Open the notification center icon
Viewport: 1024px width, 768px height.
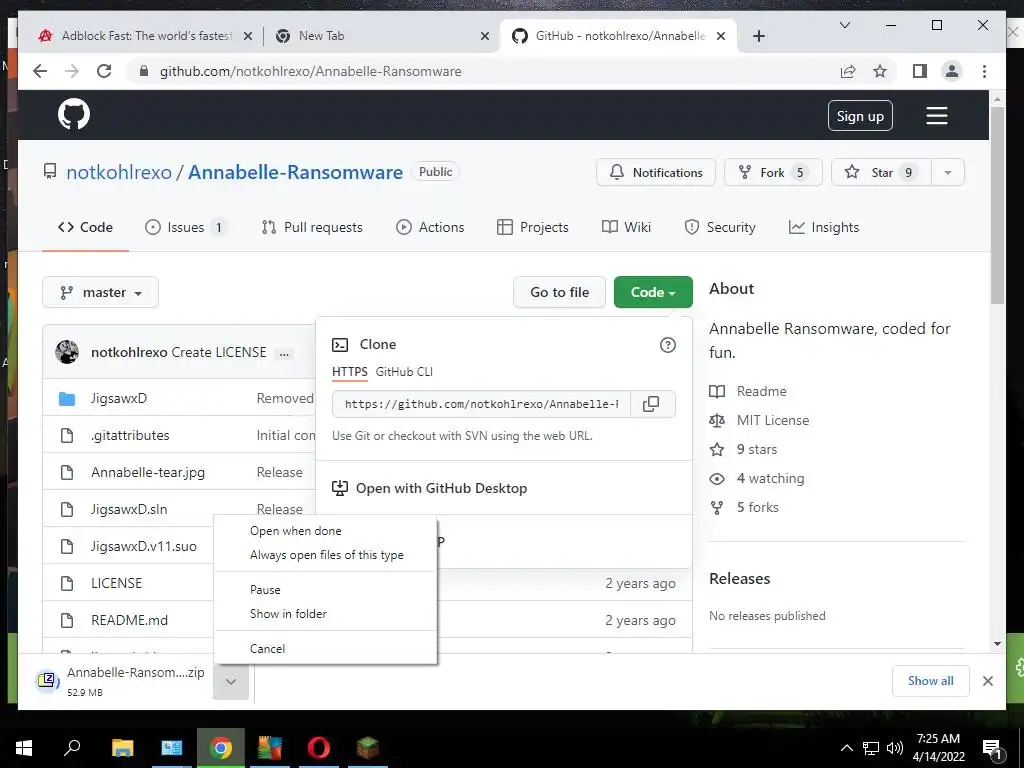[992, 748]
